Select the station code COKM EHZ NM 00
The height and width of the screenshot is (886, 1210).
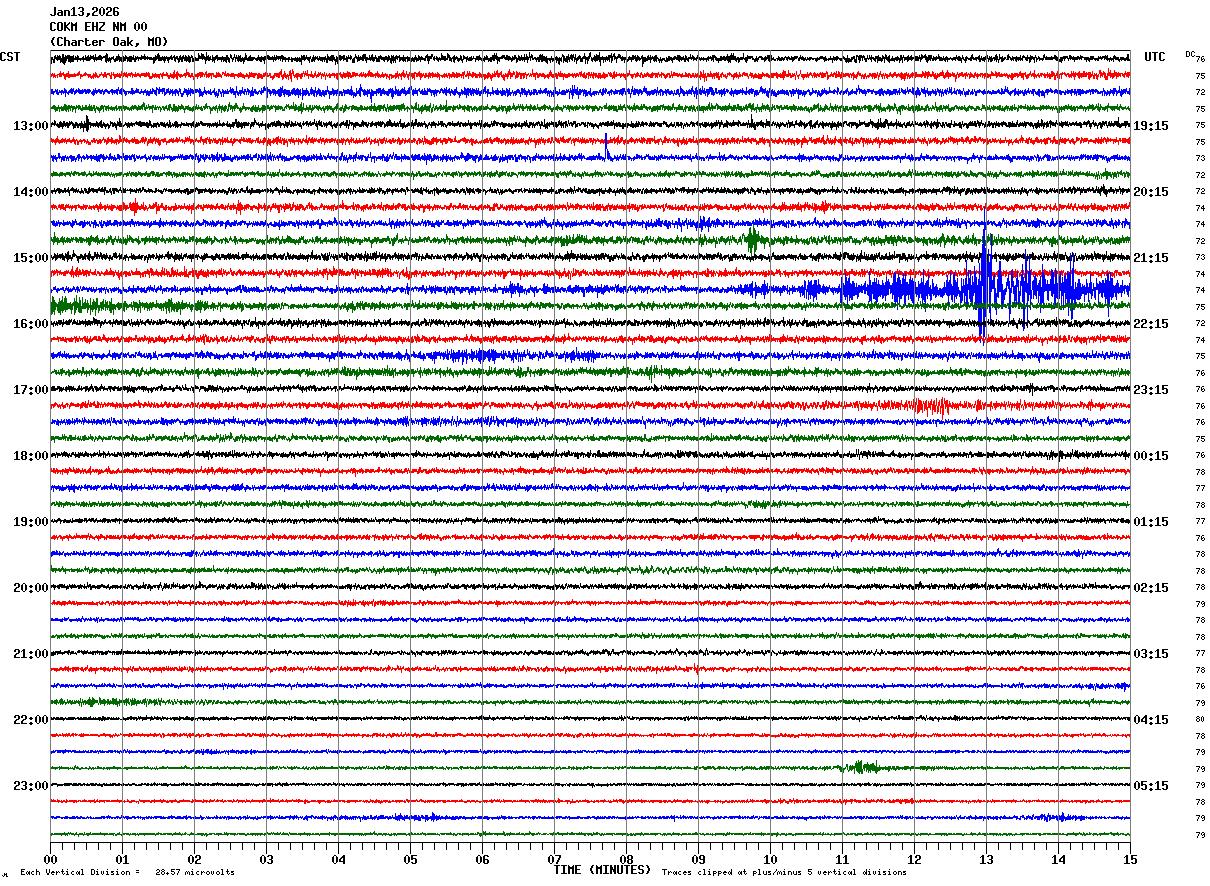(x=98, y=27)
